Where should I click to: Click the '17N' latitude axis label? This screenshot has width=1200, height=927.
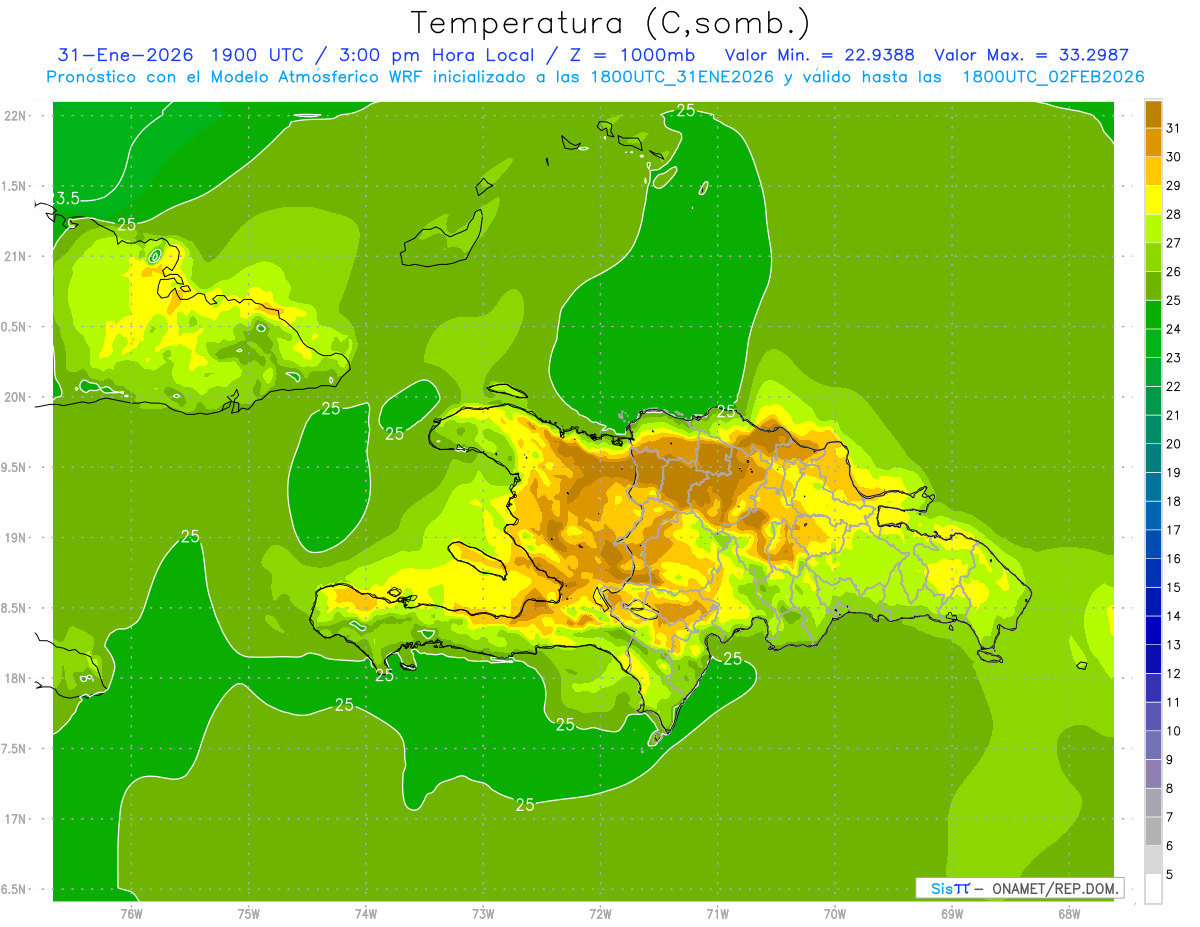15,819
